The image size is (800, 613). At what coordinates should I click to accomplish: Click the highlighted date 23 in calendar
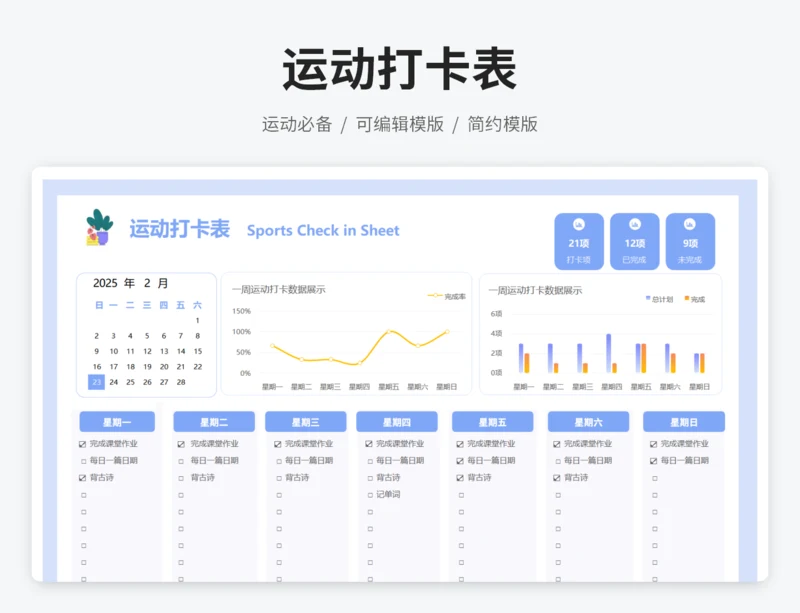pos(96,382)
